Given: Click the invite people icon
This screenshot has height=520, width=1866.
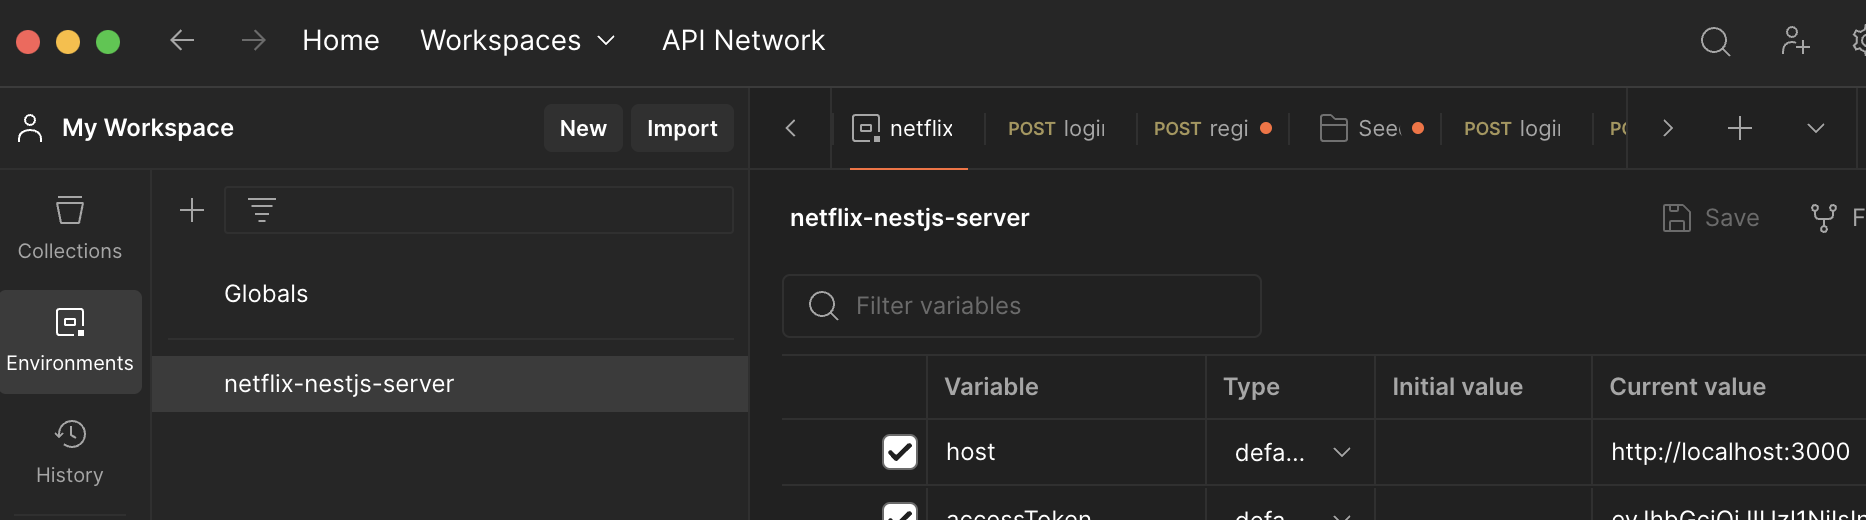Looking at the screenshot, I should tap(1795, 41).
